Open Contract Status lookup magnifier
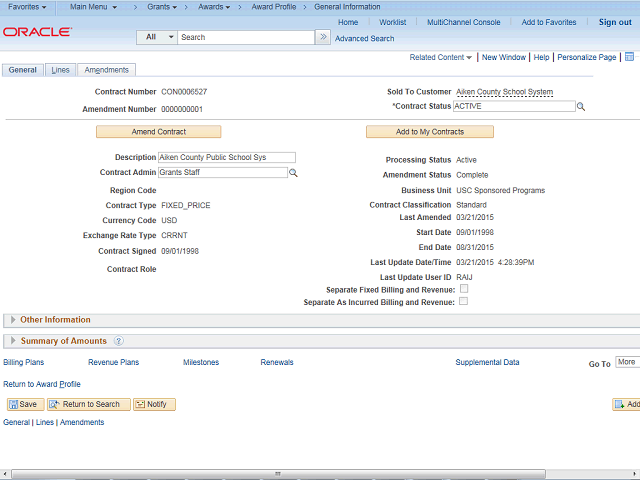 (x=581, y=107)
